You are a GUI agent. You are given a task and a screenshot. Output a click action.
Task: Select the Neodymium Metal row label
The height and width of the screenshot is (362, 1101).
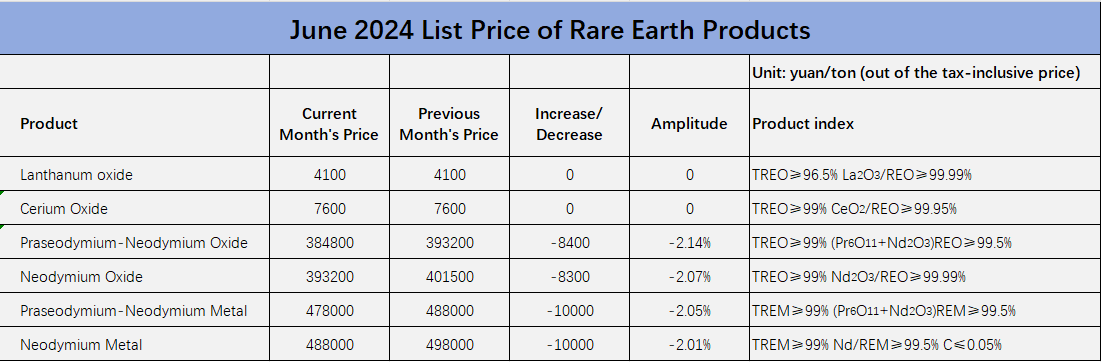click(x=135, y=344)
